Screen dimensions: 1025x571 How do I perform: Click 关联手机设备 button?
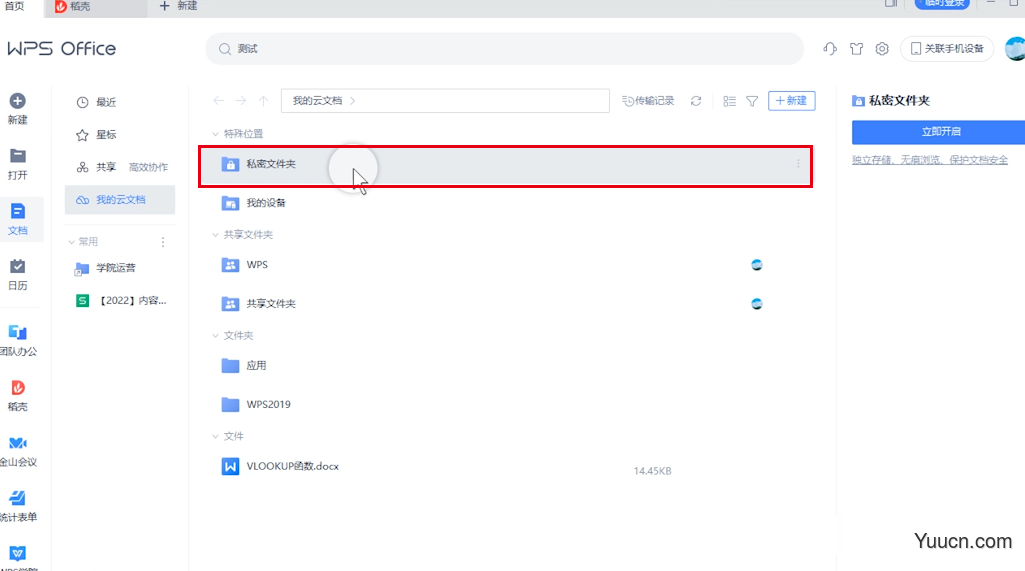point(947,48)
